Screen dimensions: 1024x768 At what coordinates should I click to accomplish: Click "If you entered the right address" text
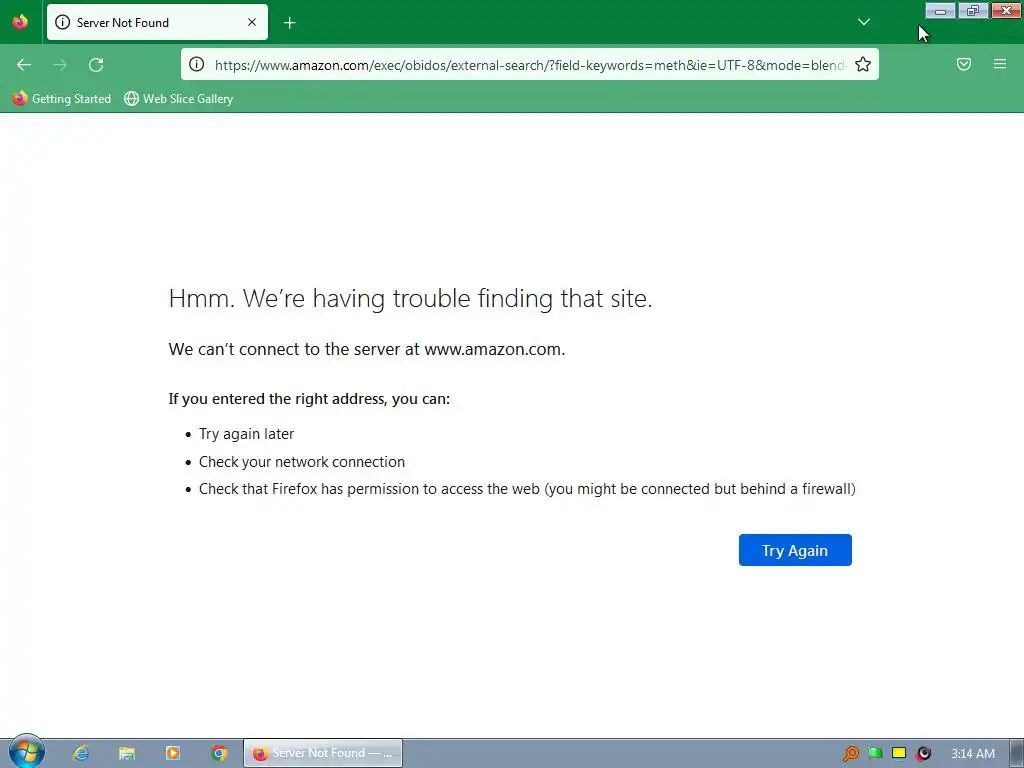click(309, 398)
